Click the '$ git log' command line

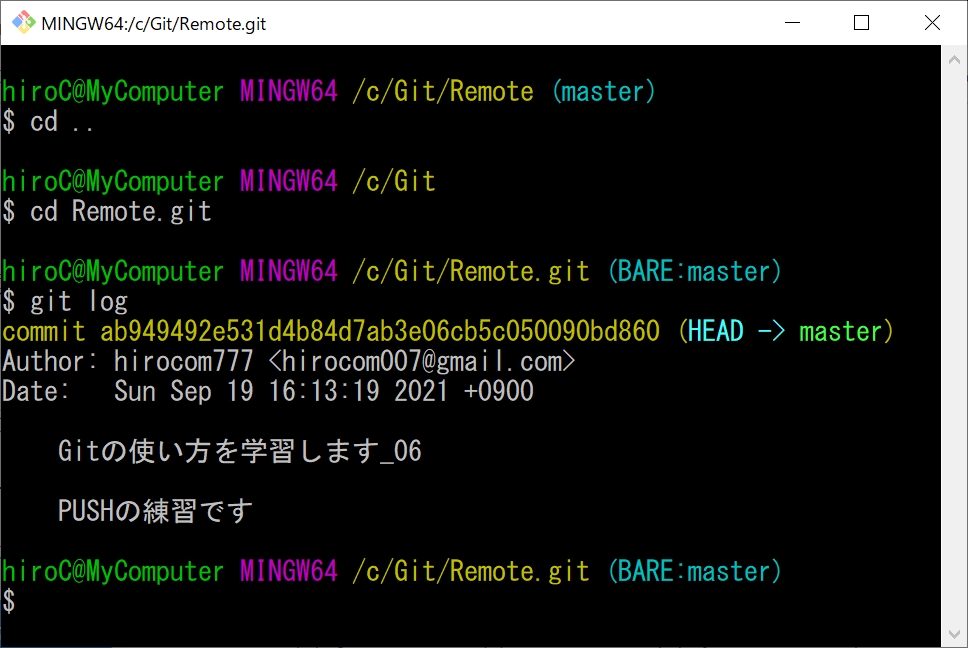65,302
